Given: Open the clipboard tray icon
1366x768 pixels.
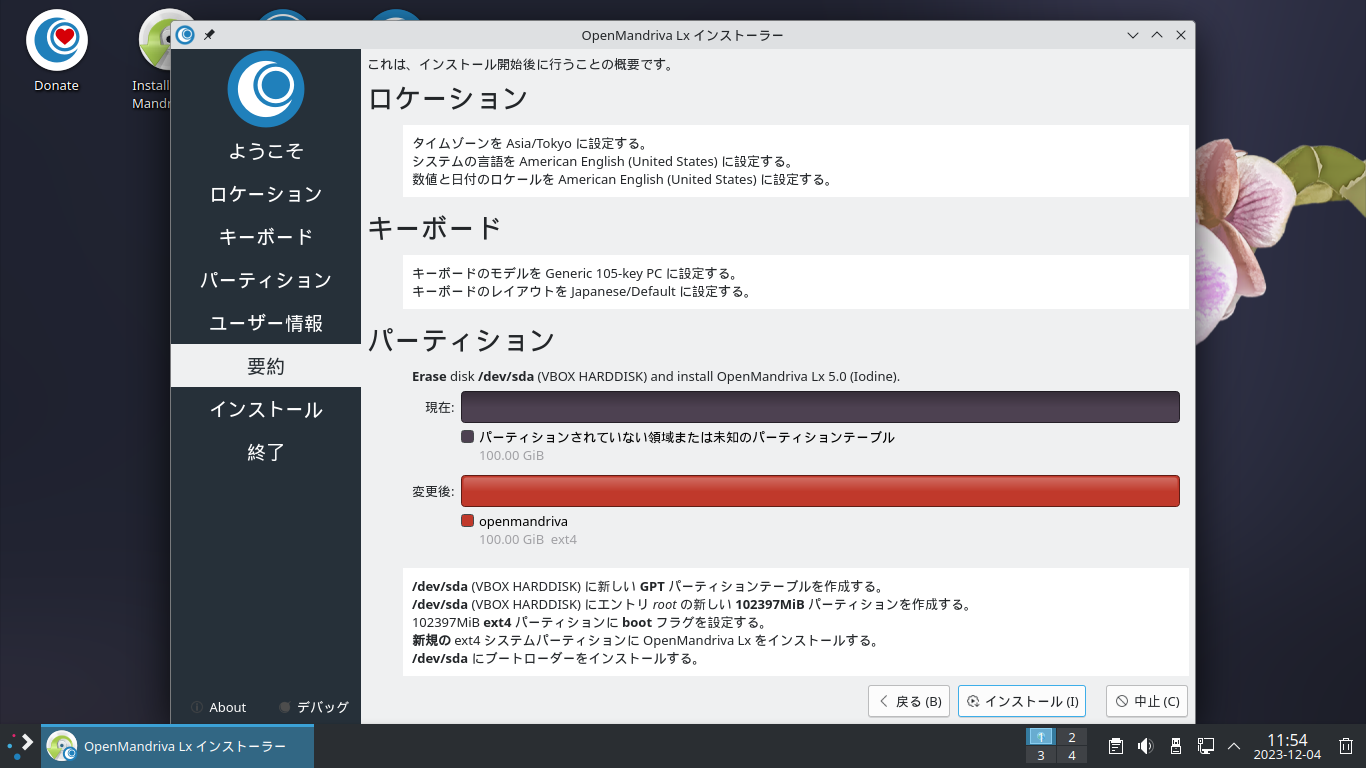Looking at the screenshot, I should click(x=1116, y=746).
